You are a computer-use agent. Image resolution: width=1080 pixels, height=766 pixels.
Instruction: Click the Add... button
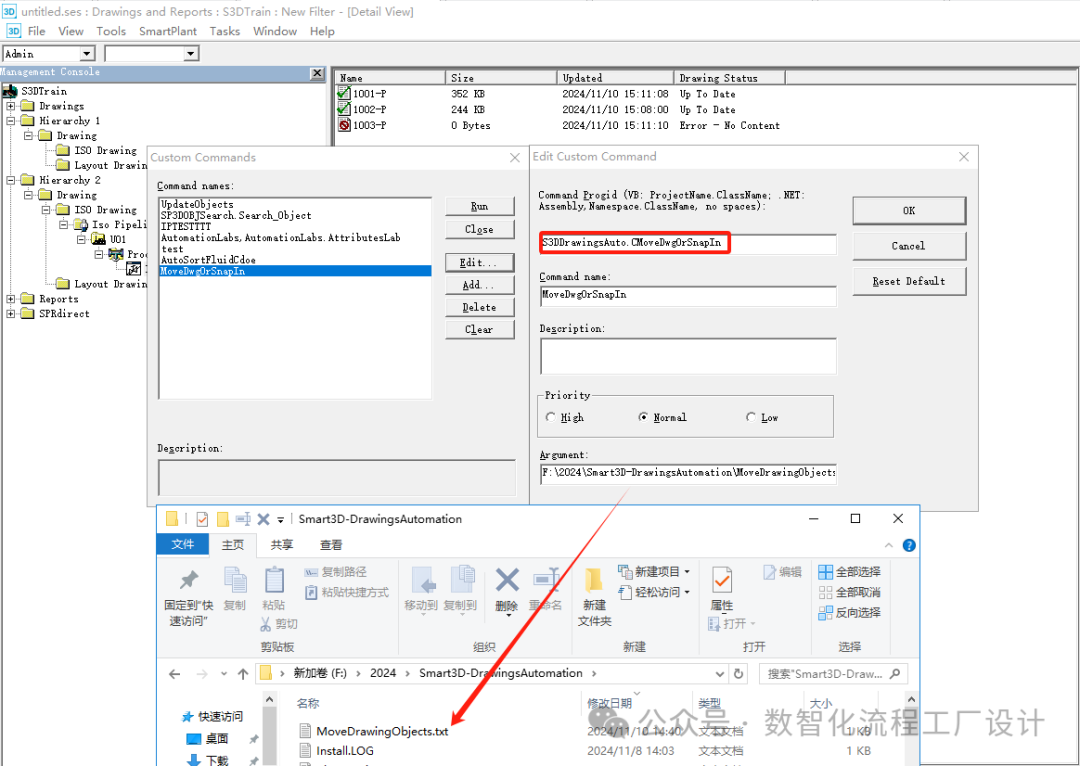pyautogui.click(x=479, y=284)
